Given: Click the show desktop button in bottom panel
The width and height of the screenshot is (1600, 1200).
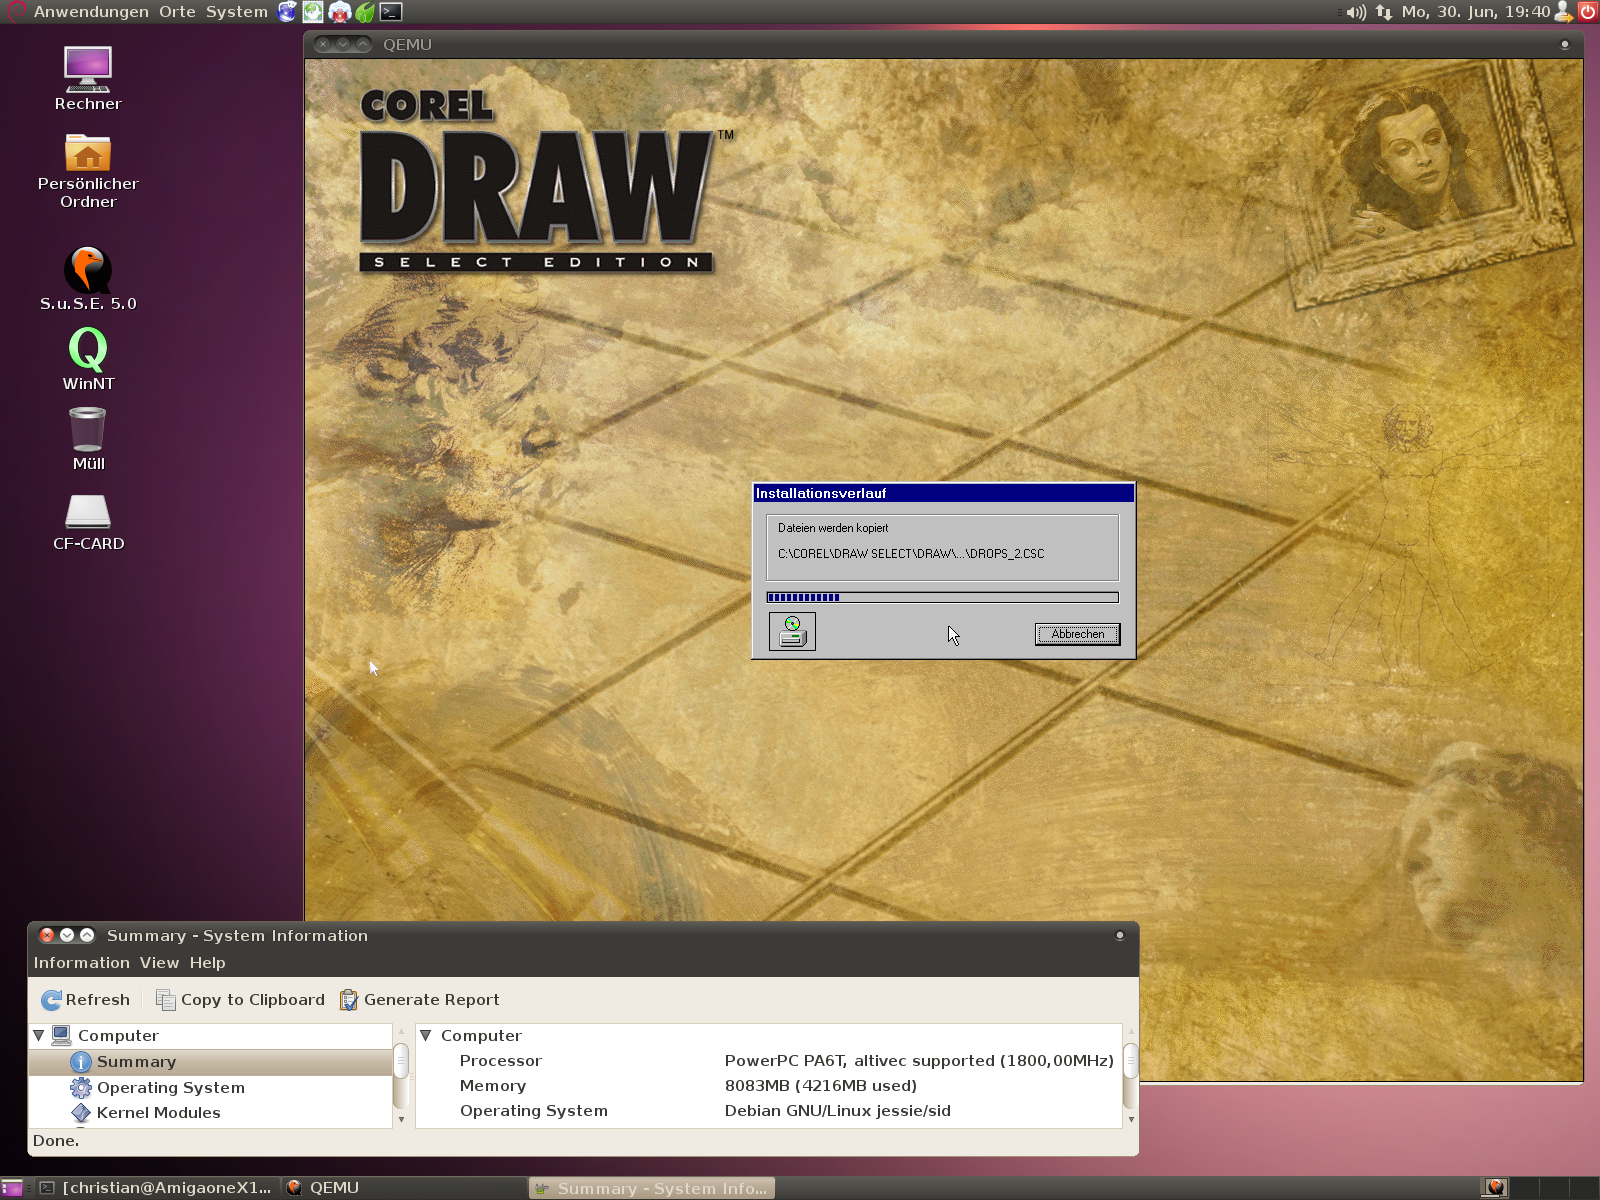Looking at the screenshot, I should pyautogui.click(x=12, y=1188).
